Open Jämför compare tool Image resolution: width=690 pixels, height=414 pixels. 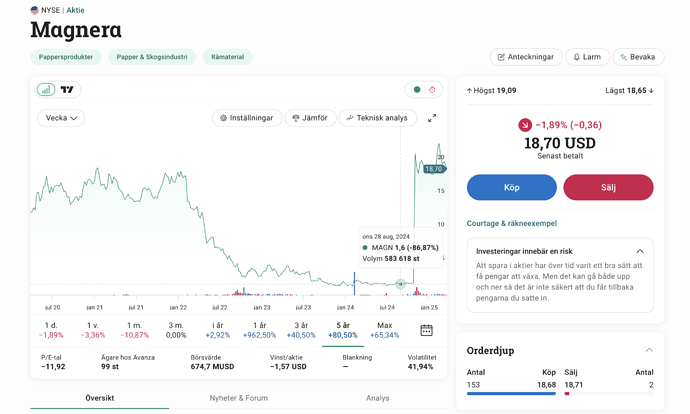[x=310, y=118]
